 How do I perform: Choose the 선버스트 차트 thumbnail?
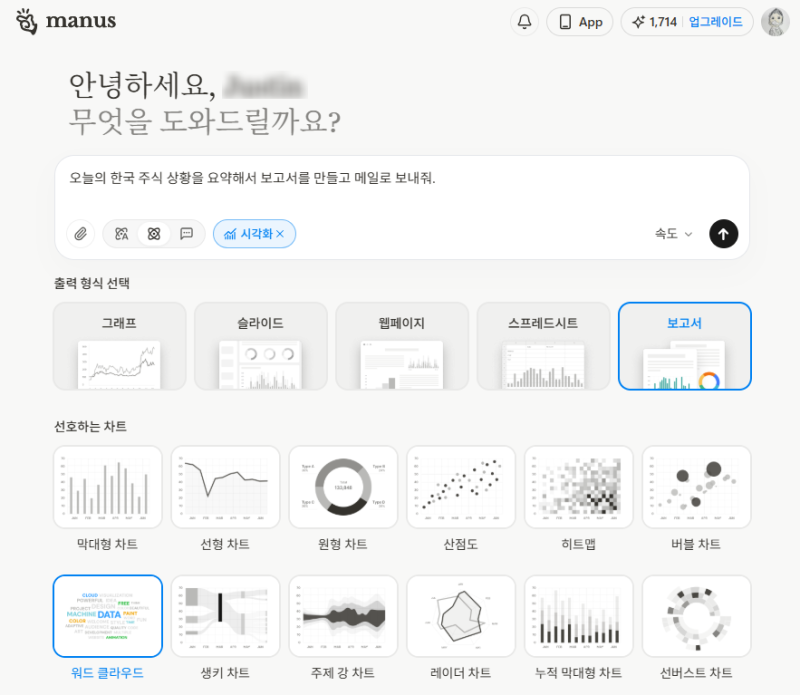pyautogui.click(x=696, y=616)
